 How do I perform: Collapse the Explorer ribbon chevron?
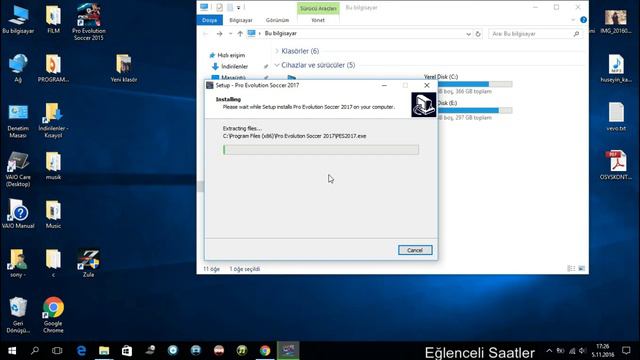pyautogui.click(x=573, y=20)
